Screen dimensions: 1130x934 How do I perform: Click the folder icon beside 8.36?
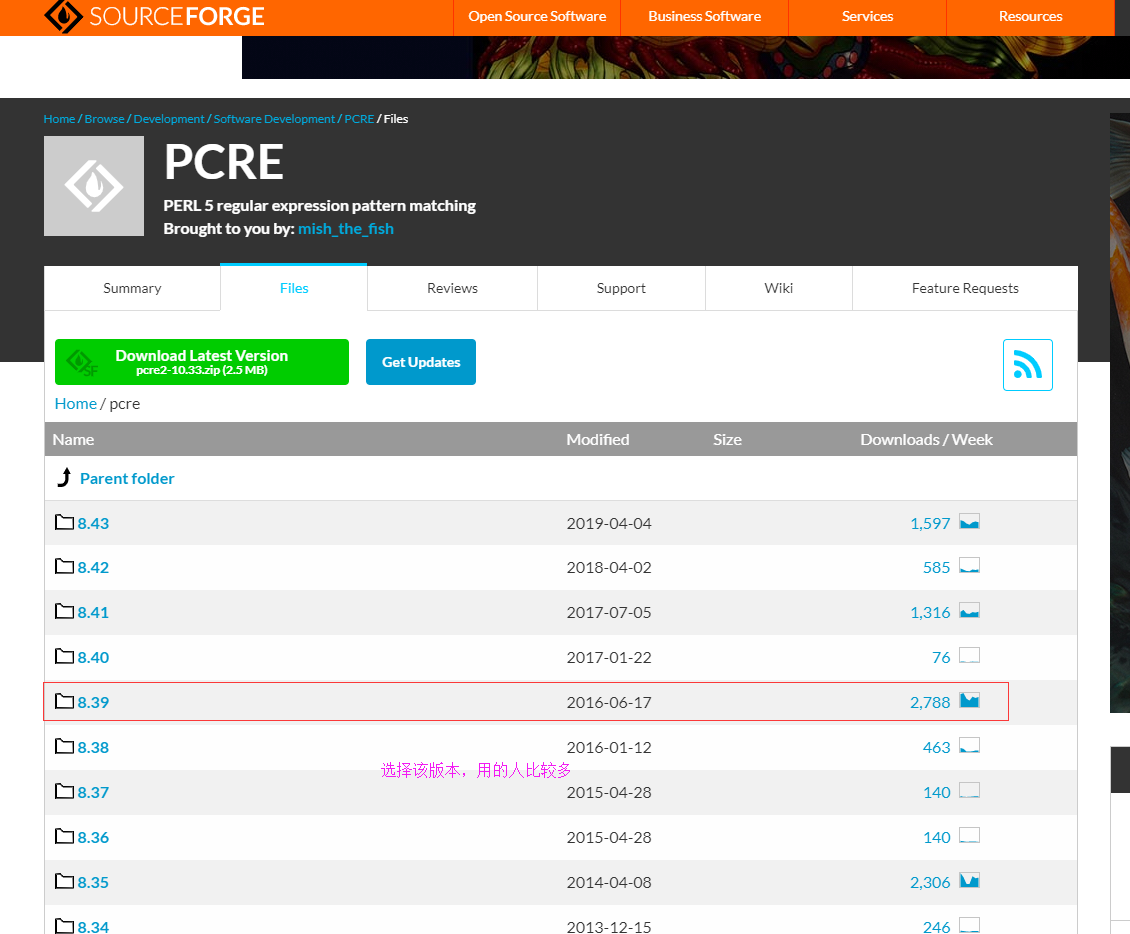click(x=65, y=836)
